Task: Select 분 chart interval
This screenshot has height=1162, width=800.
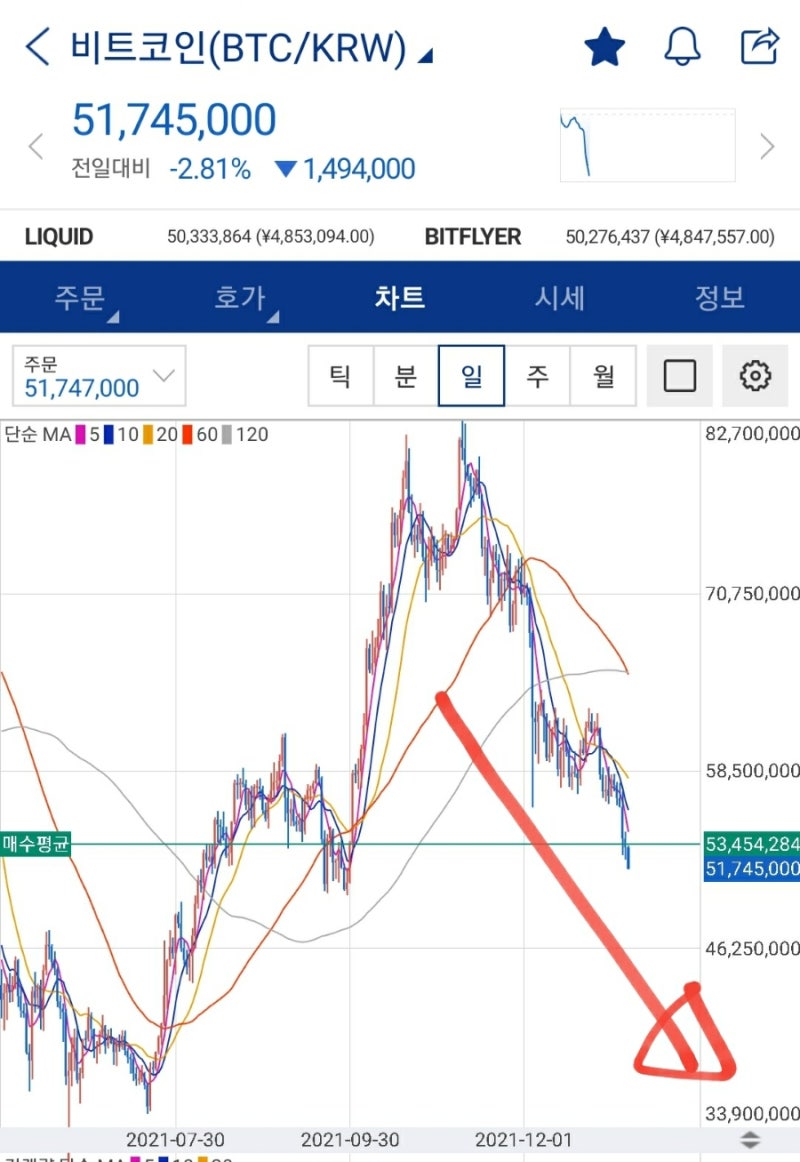Action: pyautogui.click(x=406, y=376)
